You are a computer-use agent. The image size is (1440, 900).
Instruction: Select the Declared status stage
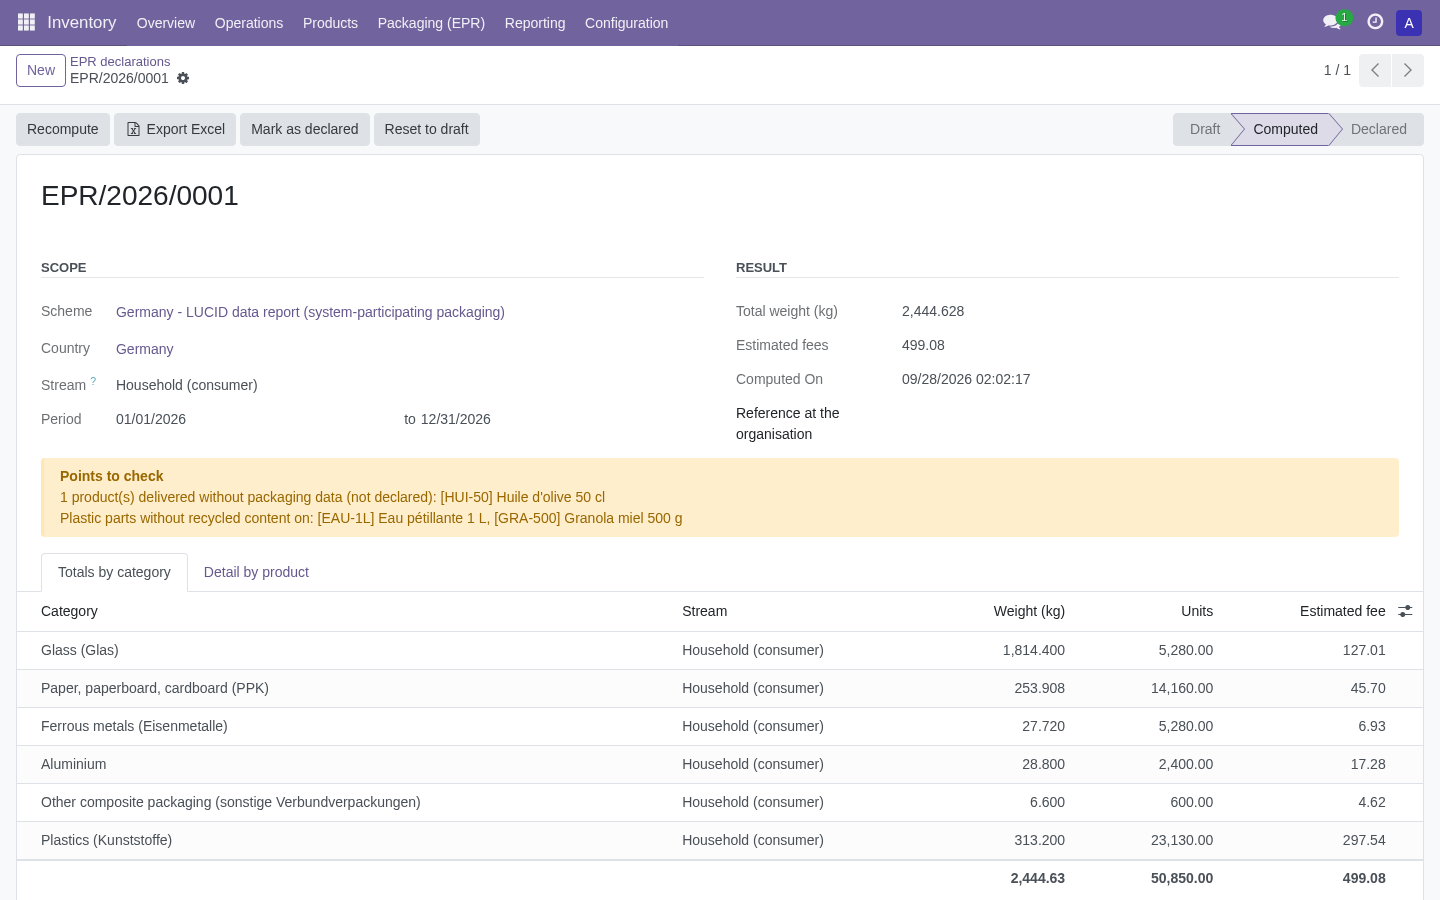point(1379,129)
